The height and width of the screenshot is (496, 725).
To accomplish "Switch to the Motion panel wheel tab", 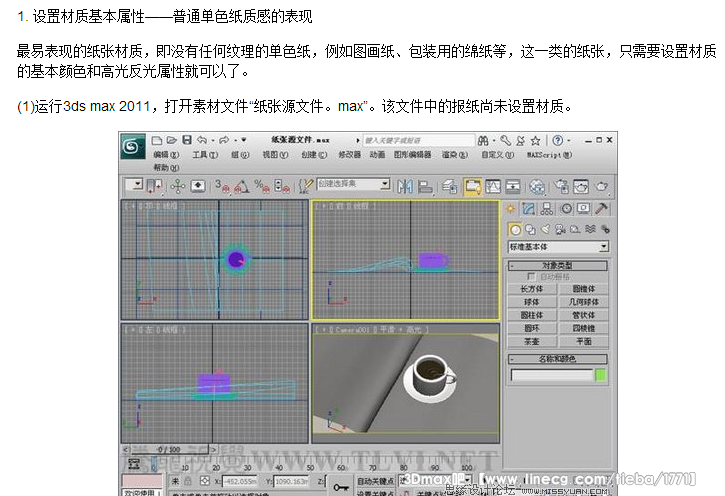I will tap(566, 209).
